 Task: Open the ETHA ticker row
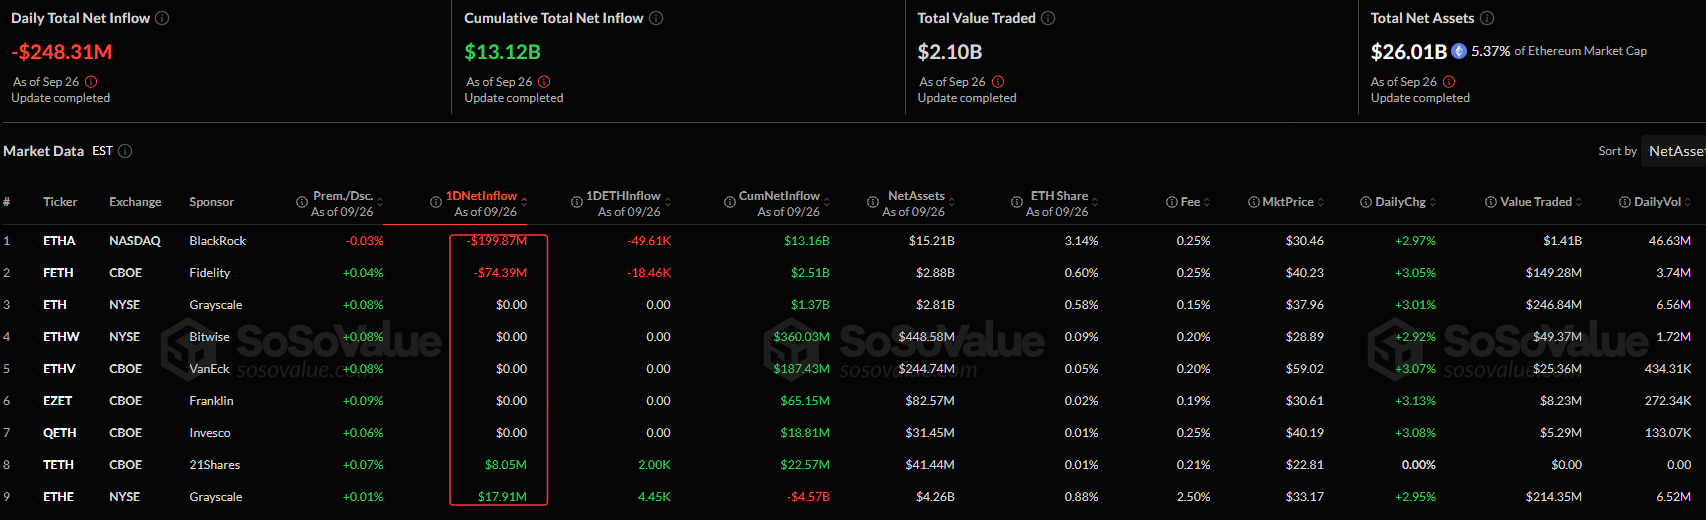pyautogui.click(x=59, y=241)
